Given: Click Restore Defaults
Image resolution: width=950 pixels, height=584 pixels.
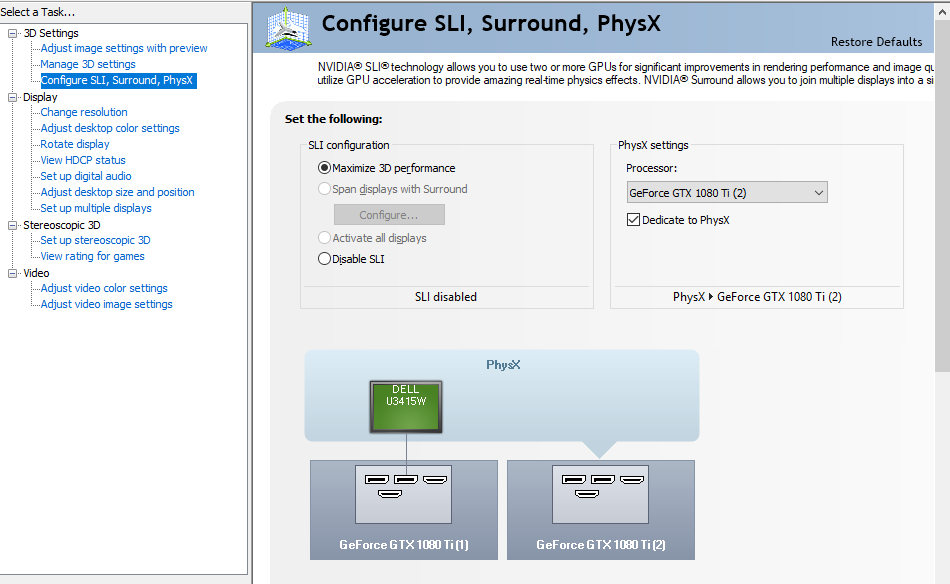Looking at the screenshot, I should click(876, 42).
